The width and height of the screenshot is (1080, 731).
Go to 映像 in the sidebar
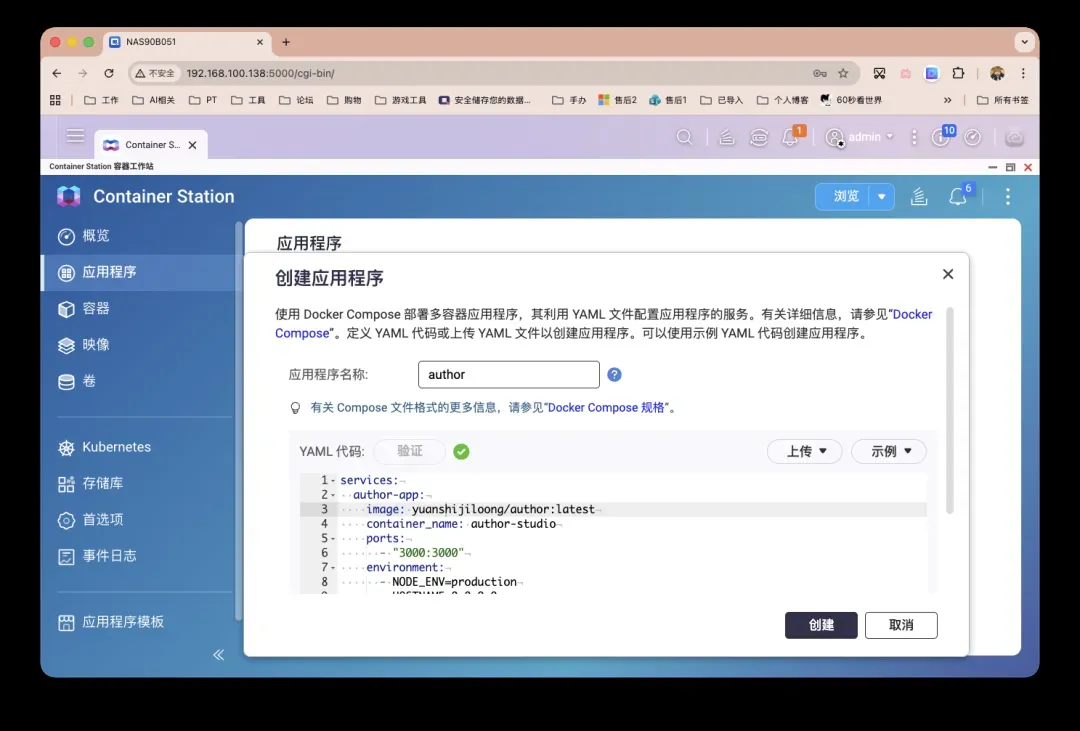[x=96, y=345]
